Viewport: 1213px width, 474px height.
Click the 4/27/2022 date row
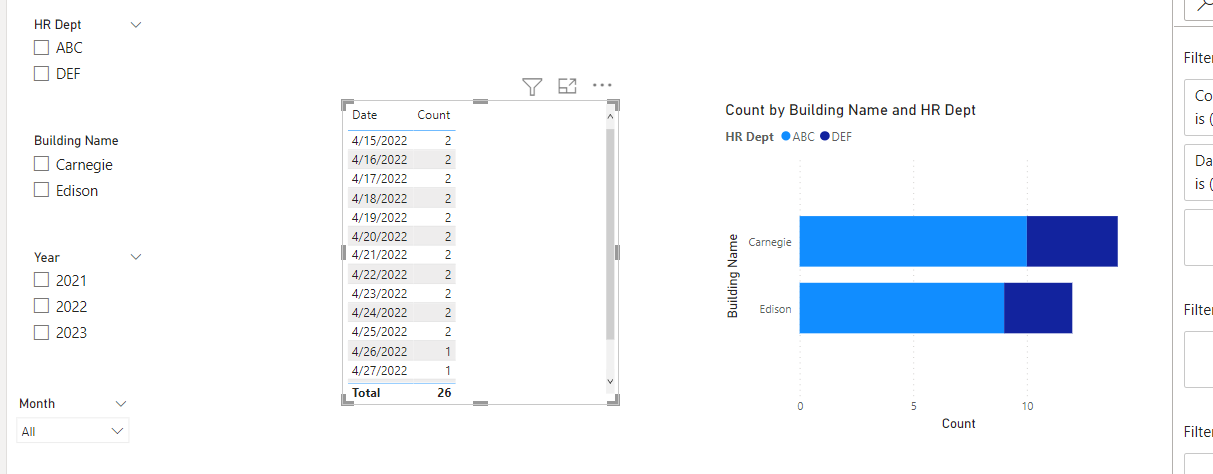click(401, 370)
